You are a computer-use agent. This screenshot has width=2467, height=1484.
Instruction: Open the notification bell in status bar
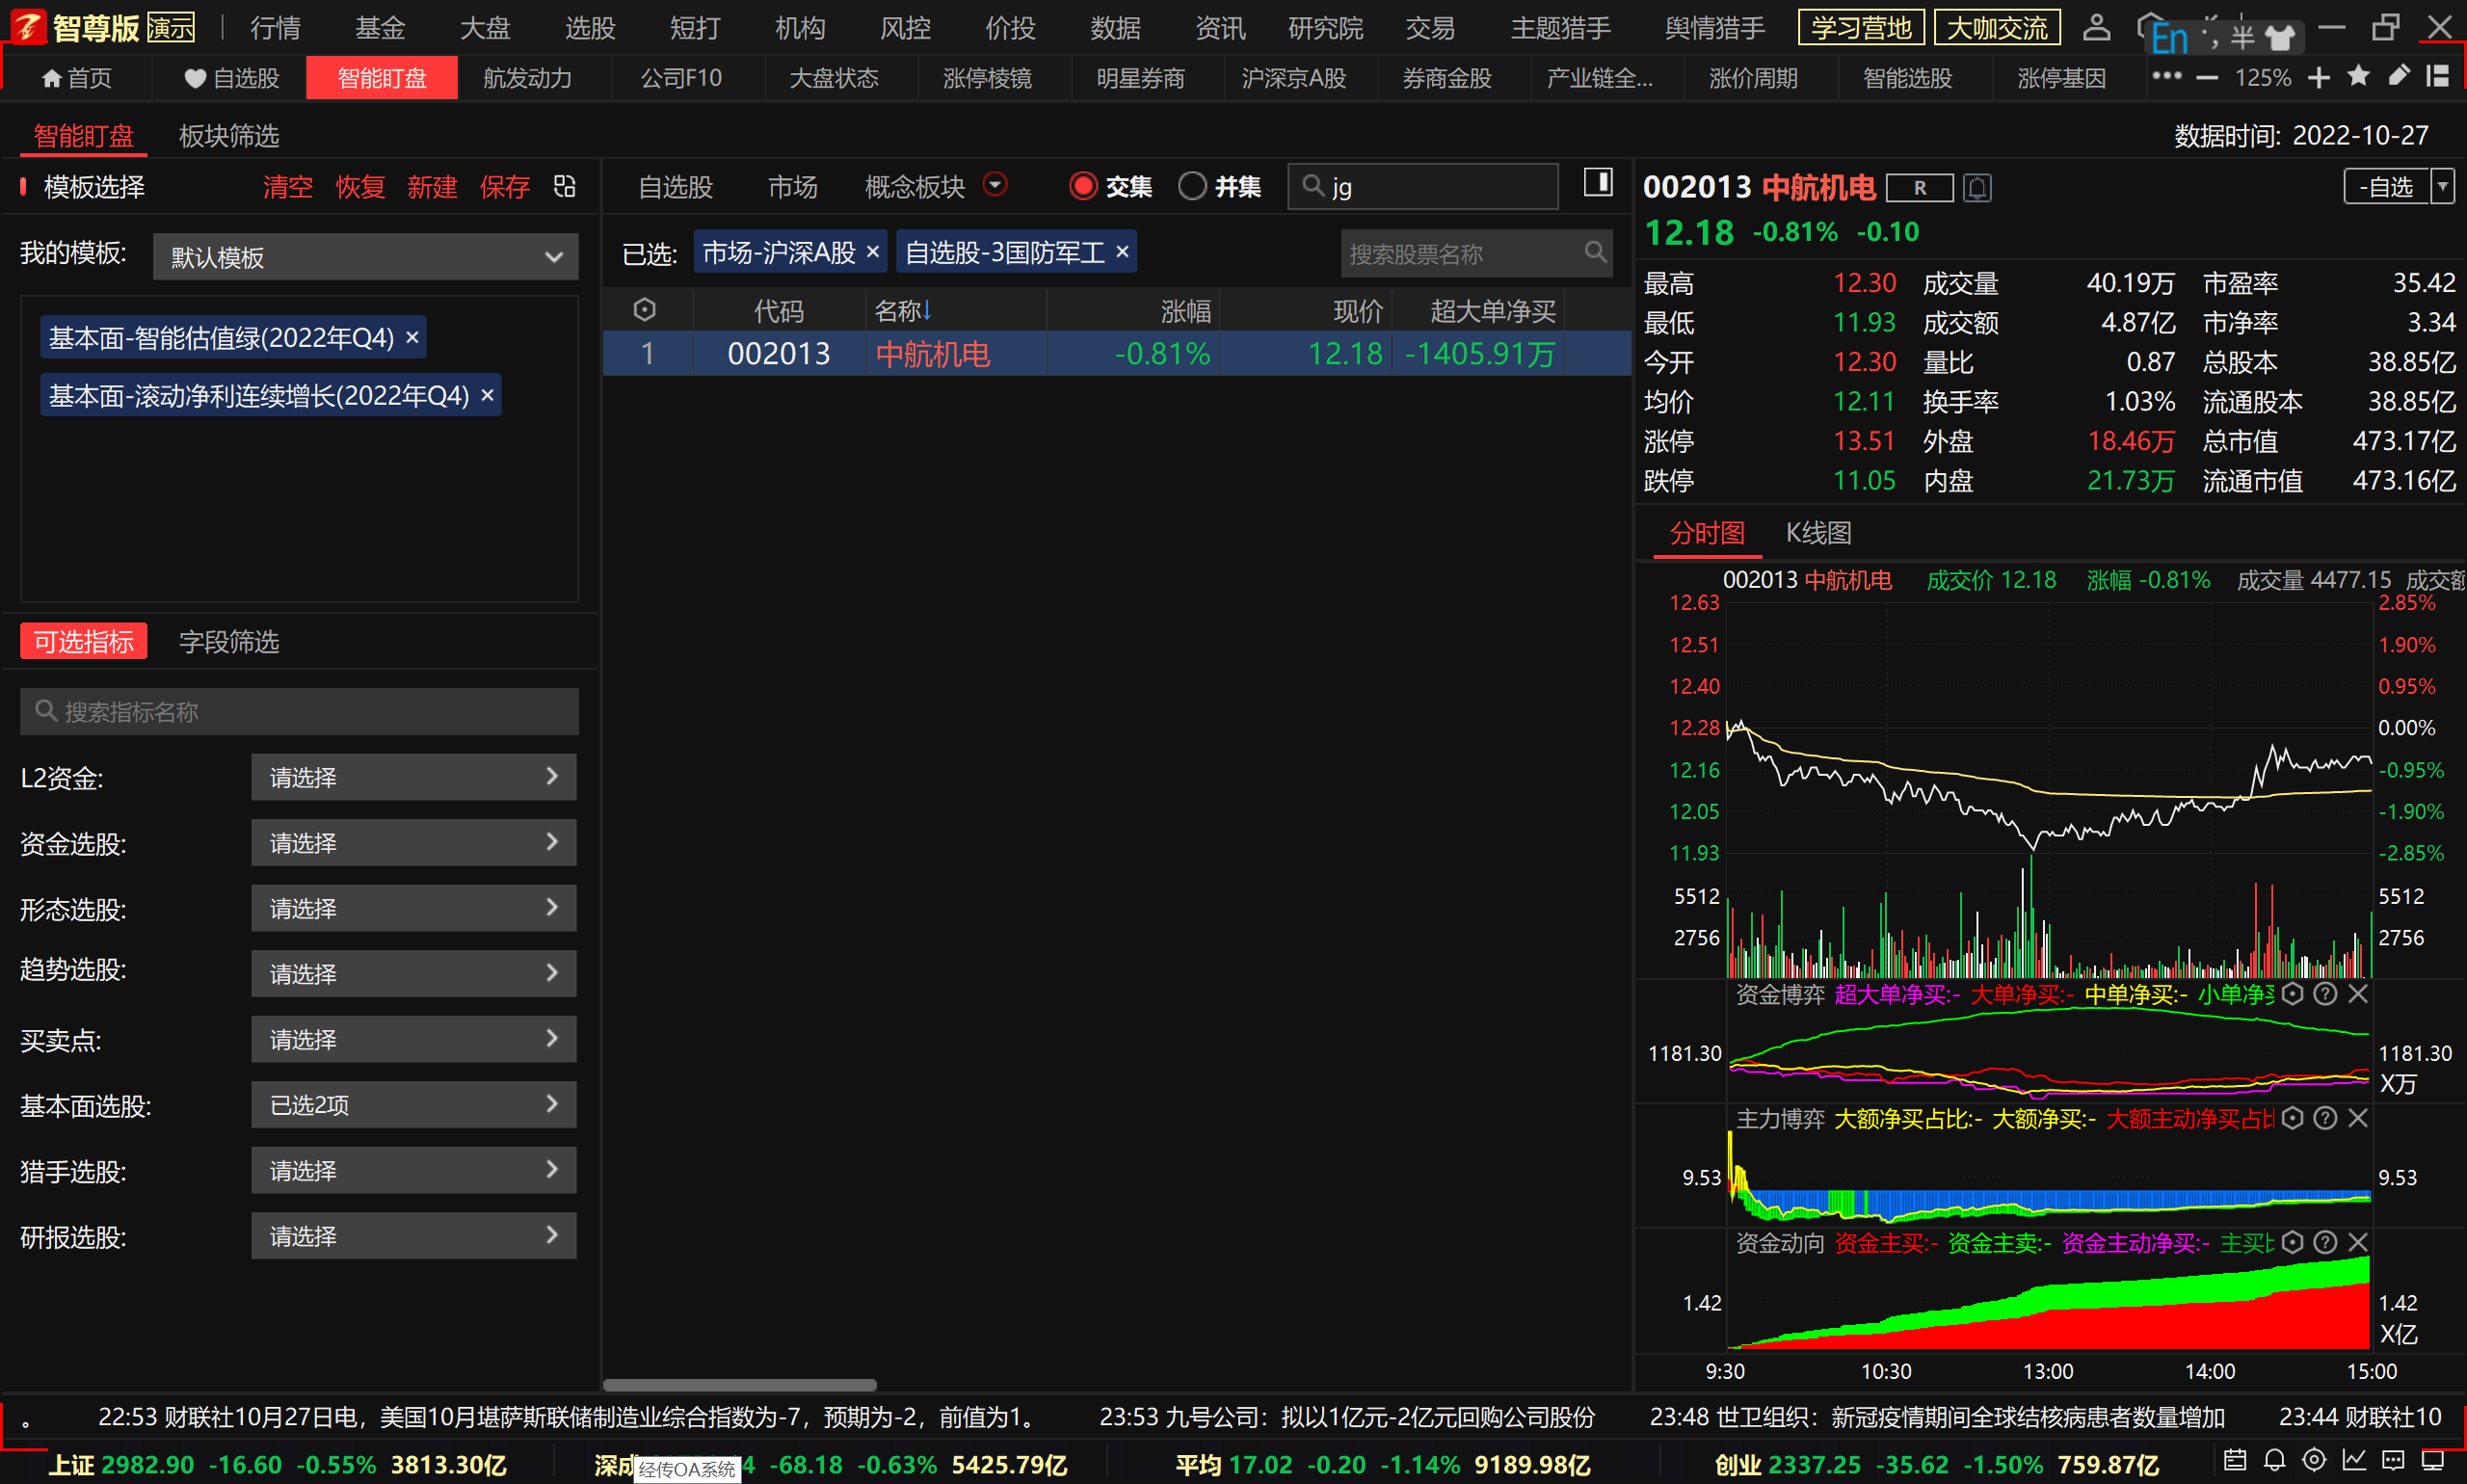[2275, 1460]
